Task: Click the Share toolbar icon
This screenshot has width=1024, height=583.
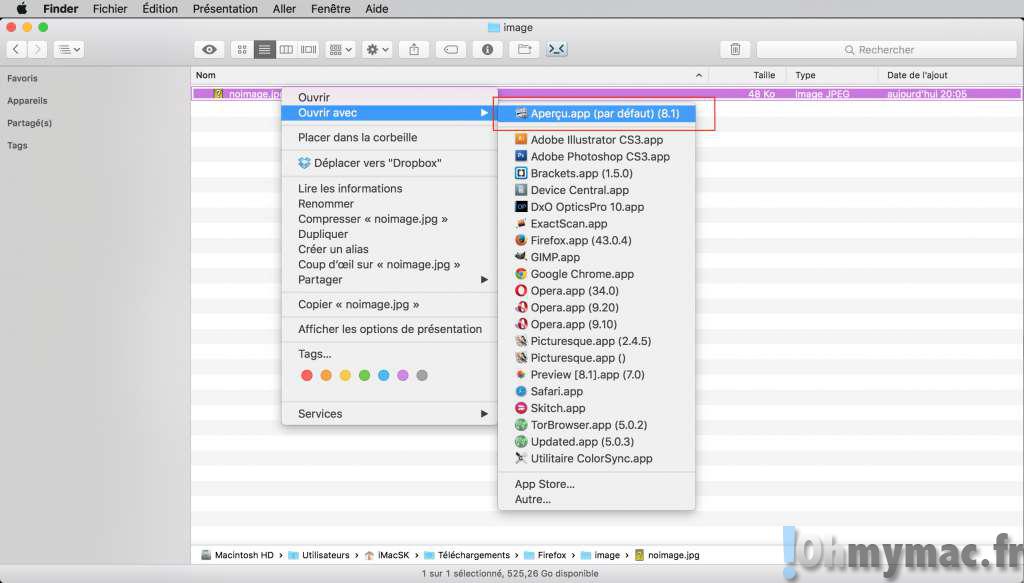Action: [413, 49]
